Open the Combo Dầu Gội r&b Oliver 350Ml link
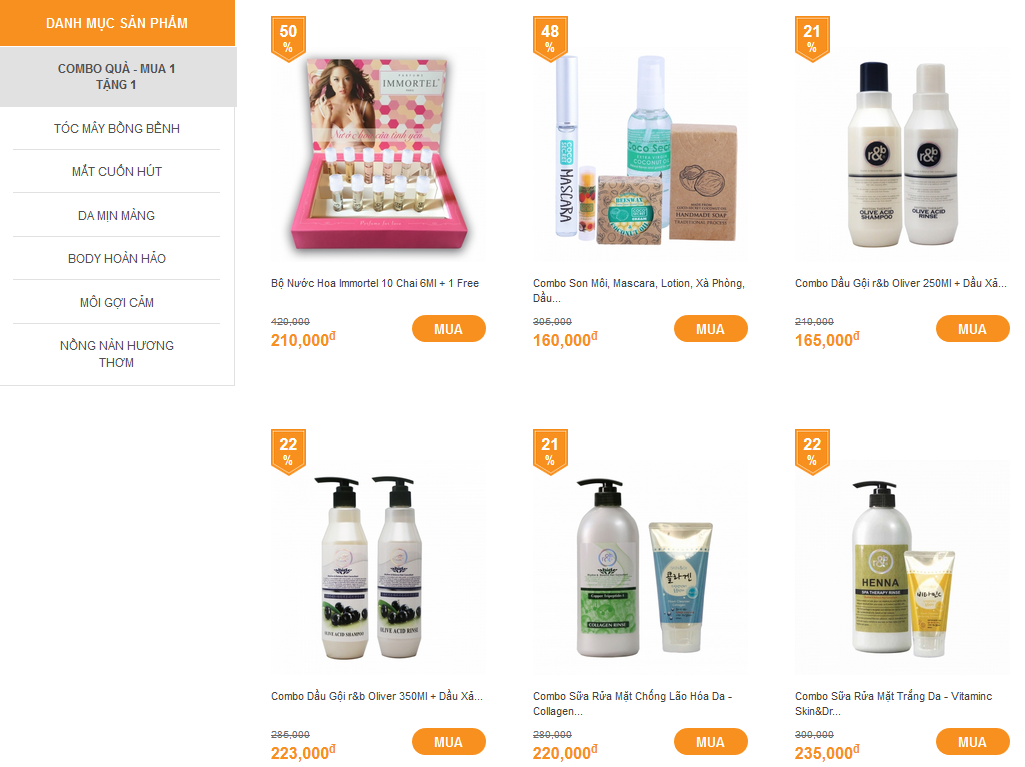1025x767 pixels. [x=377, y=696]
